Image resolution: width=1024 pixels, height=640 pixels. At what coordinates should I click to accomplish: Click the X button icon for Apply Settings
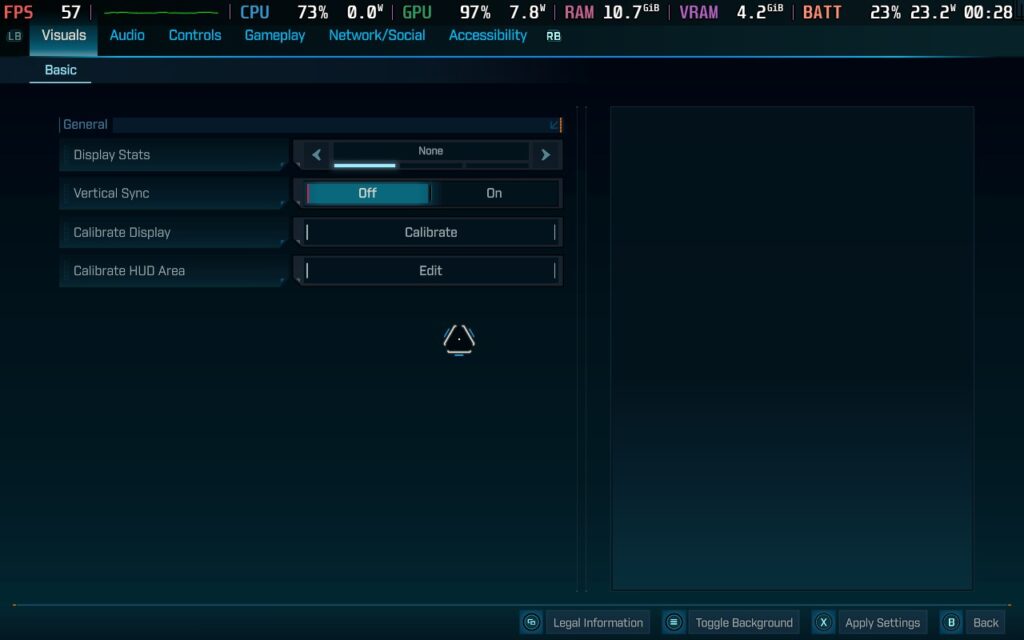click(823, 622)
